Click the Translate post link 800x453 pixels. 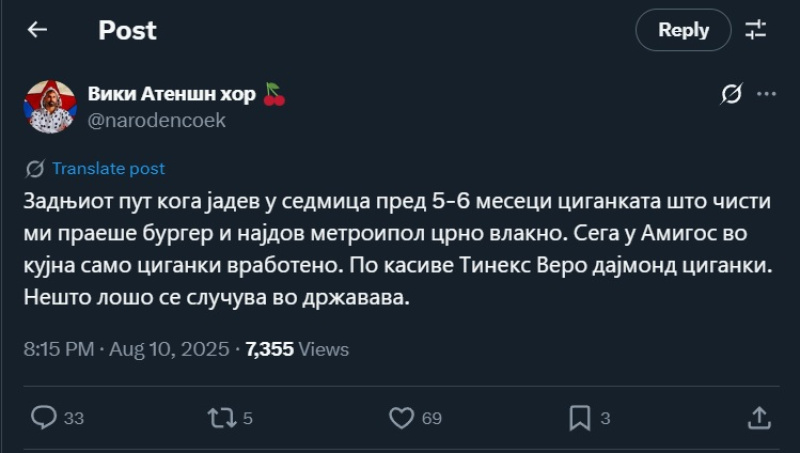pos(108,169)
